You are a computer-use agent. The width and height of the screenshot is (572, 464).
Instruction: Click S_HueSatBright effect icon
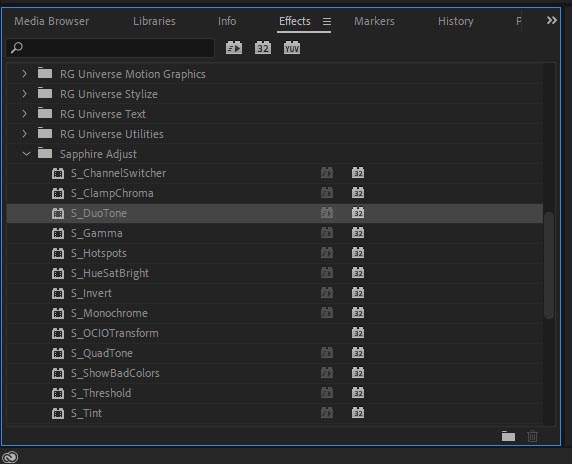click(58, 273)
